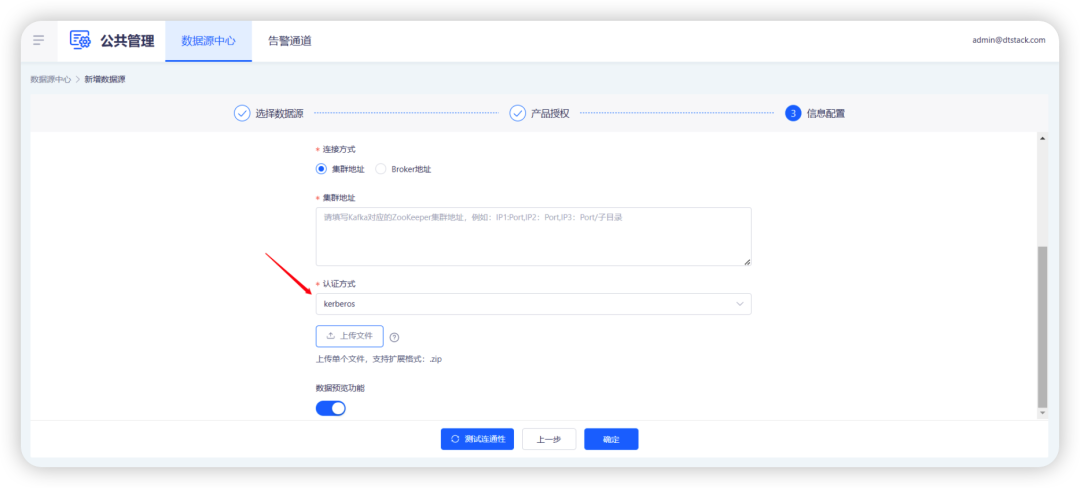Click the admin@dtstack.com account label

[1009, 40]
